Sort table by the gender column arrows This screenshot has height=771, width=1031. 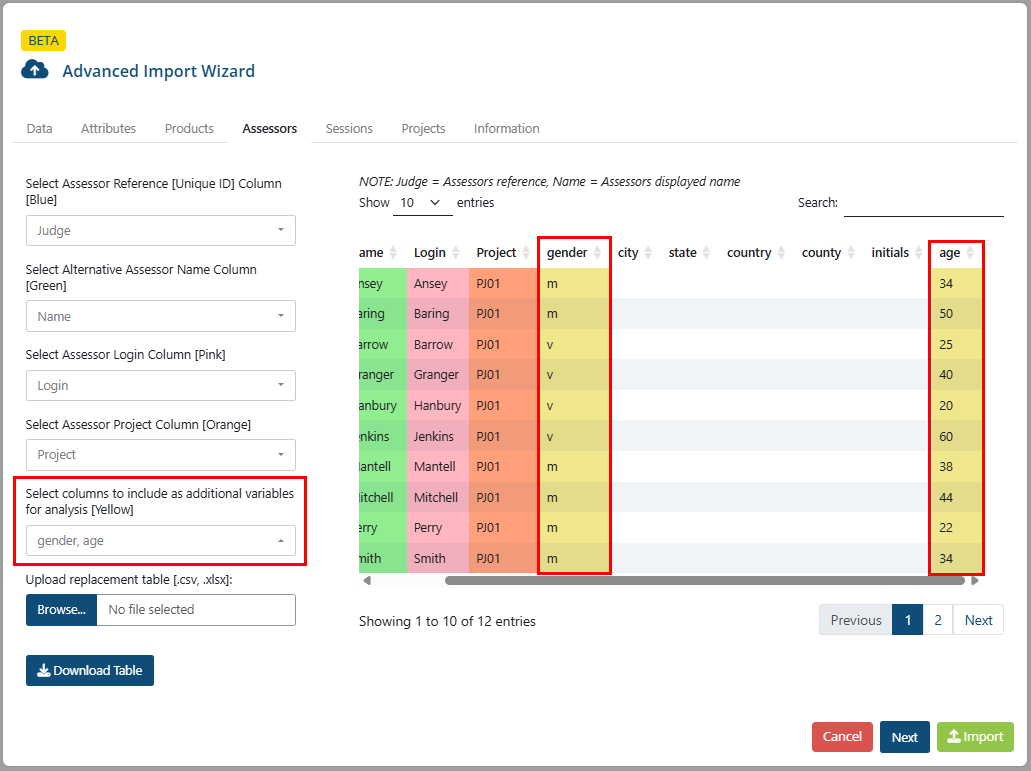coord(597,252)
